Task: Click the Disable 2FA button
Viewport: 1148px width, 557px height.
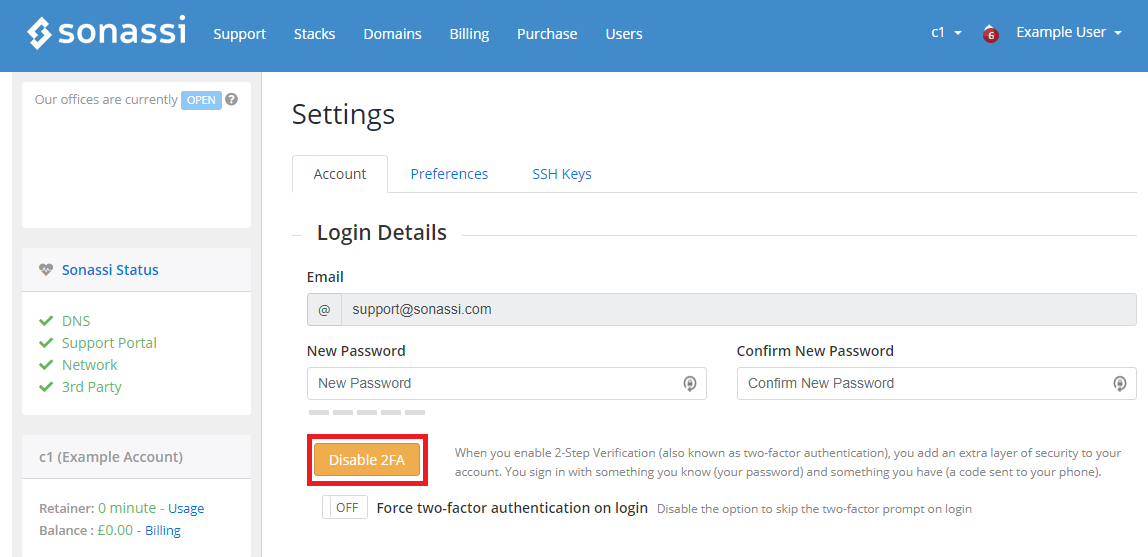Action: click(x=367, y=460)
